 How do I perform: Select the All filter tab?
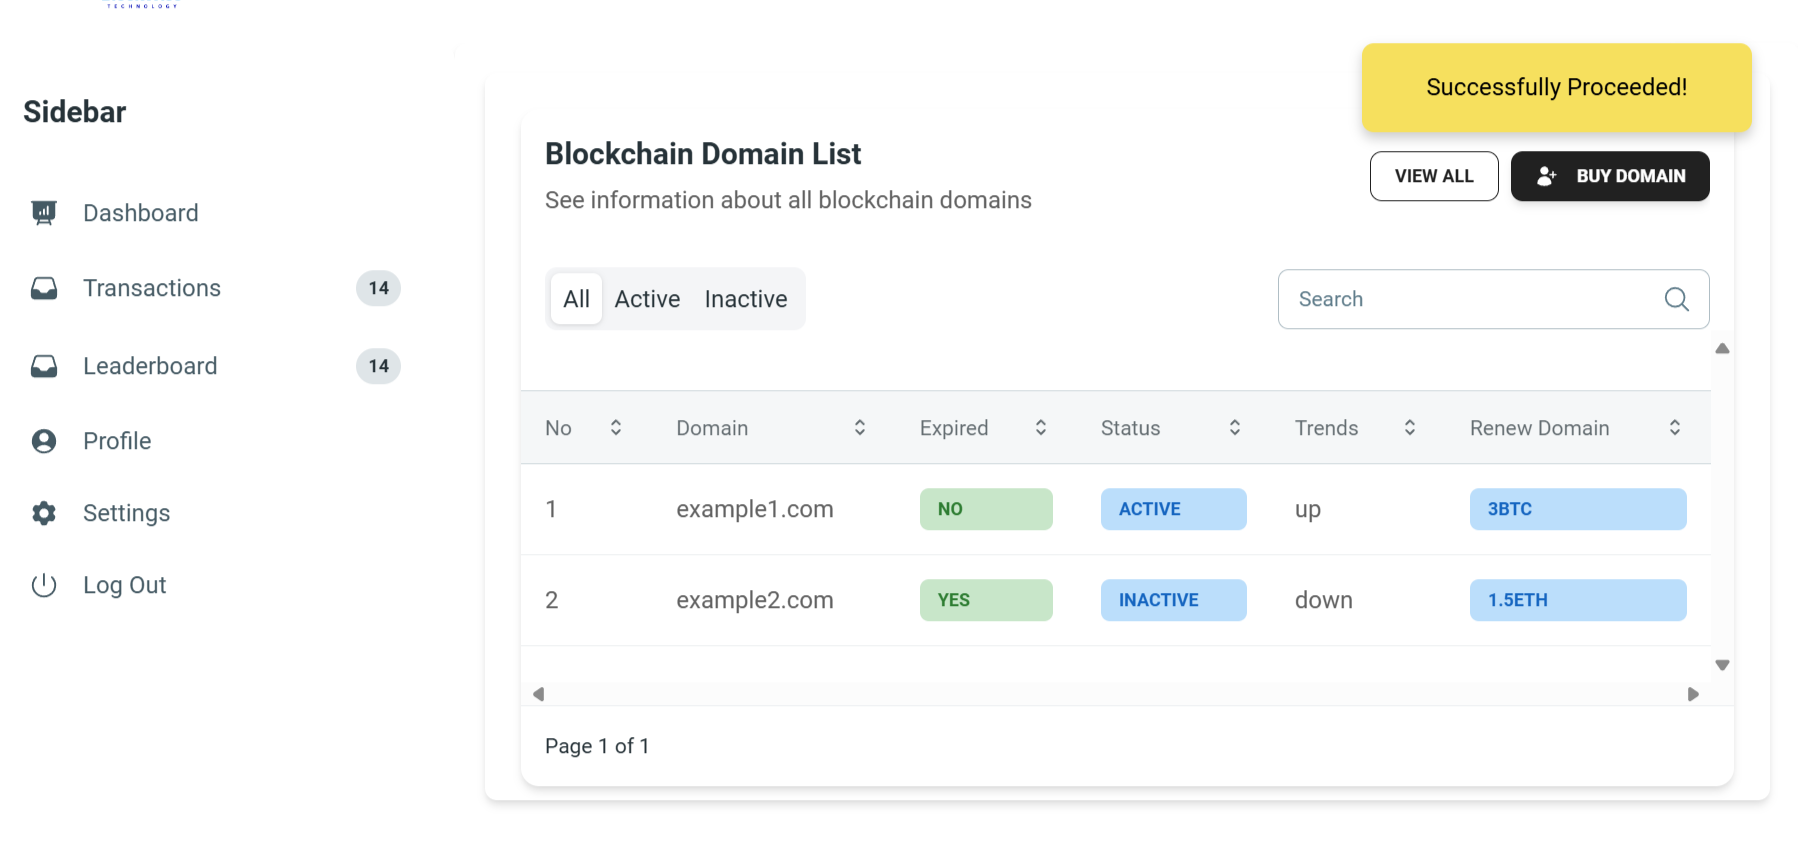(576, 299)
